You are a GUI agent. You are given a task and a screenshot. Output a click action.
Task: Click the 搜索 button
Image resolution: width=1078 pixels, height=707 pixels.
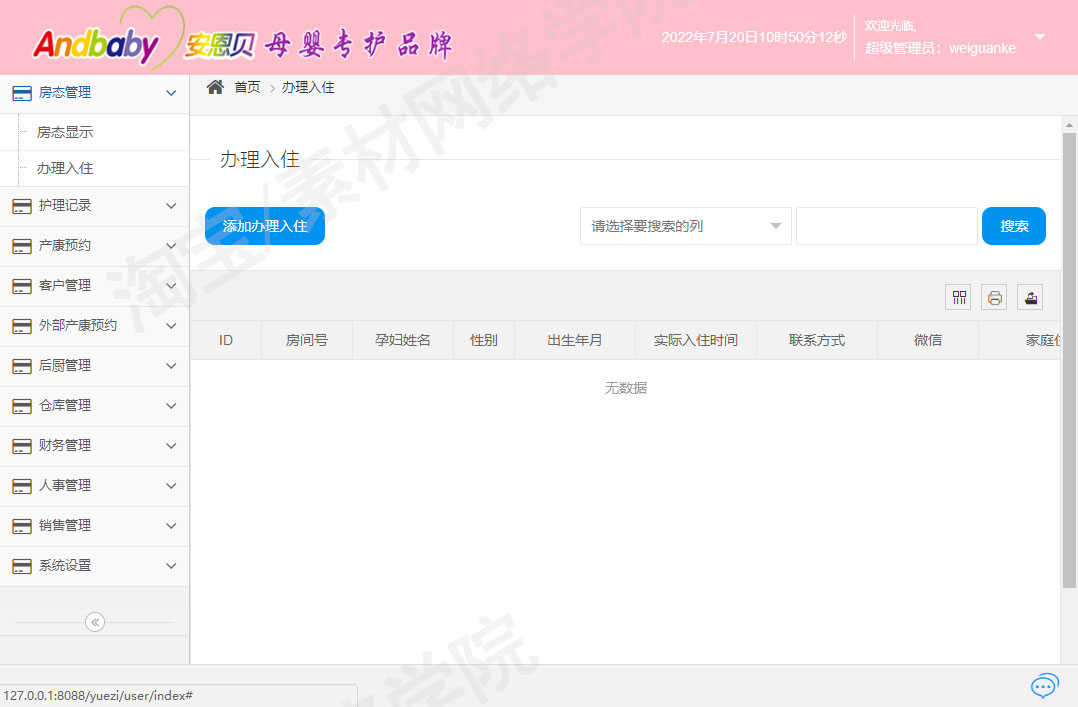tap(1013, 226)
